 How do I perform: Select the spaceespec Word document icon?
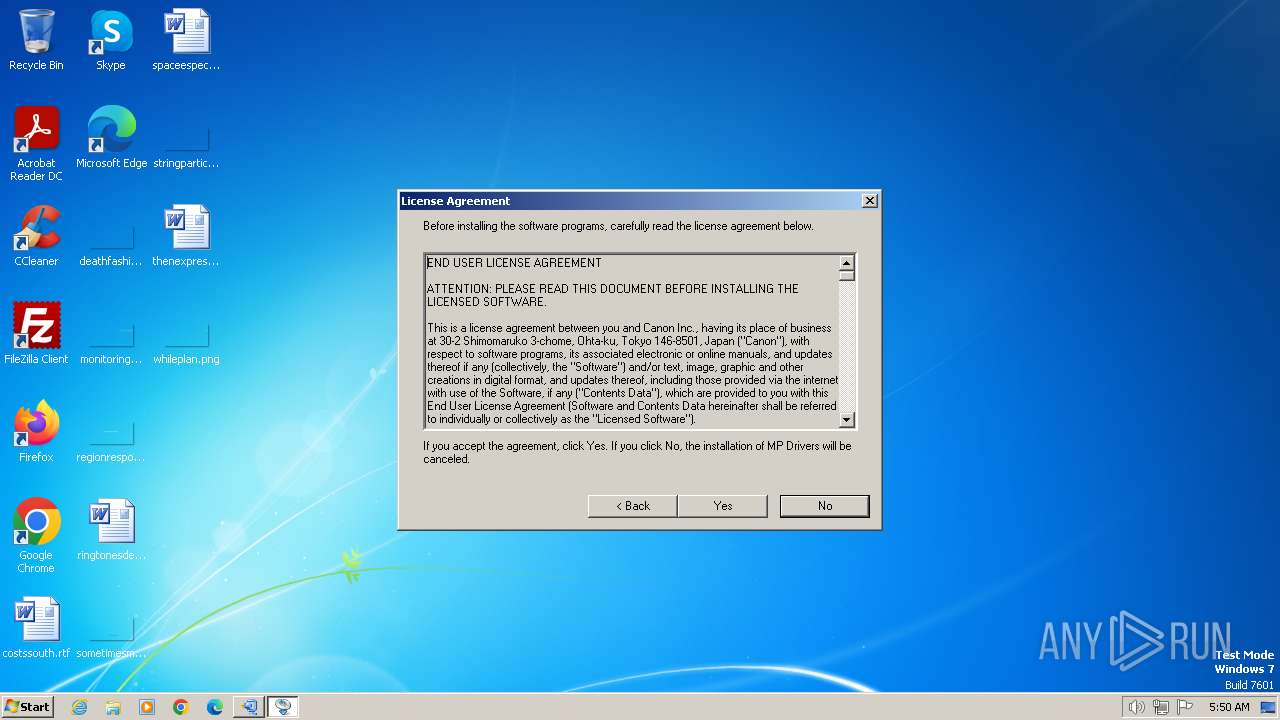point(186,40)
